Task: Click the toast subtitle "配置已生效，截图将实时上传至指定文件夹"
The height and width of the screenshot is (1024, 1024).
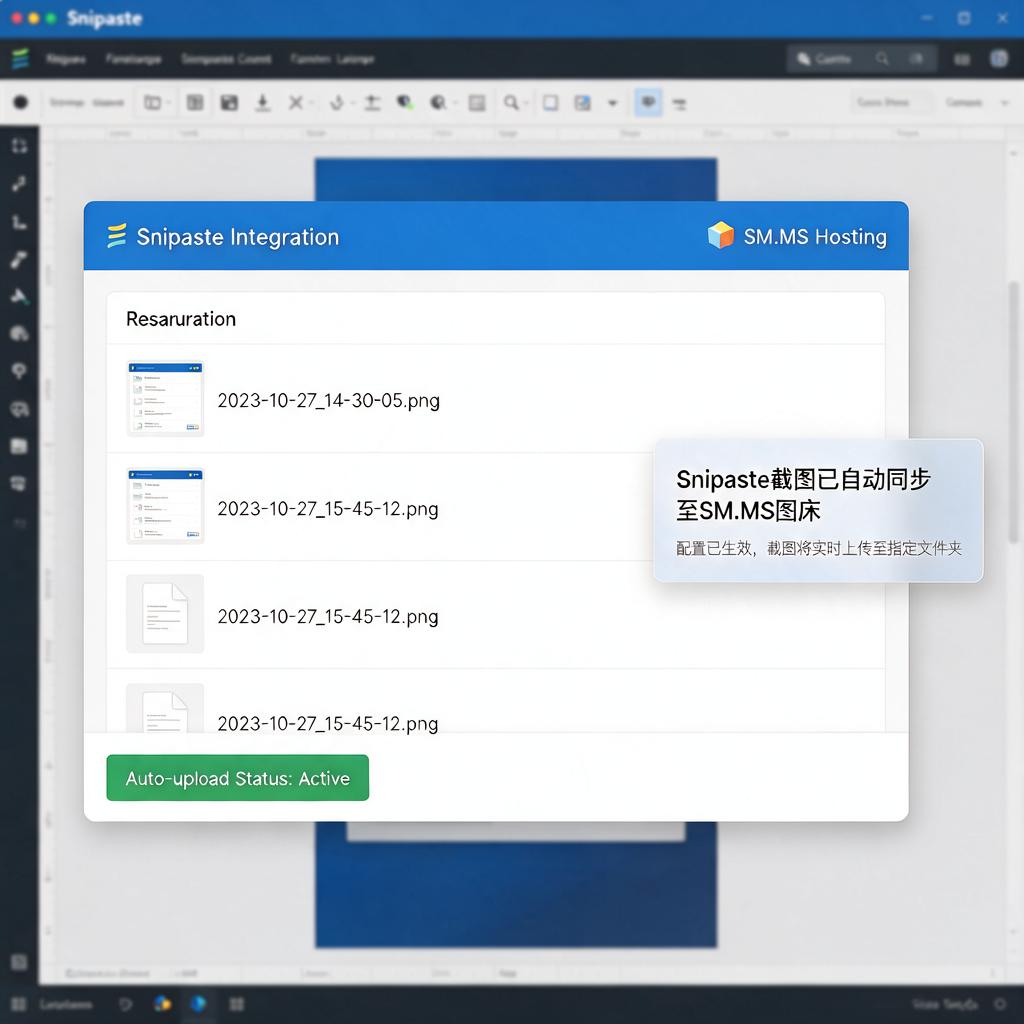Action: (819, 548)
